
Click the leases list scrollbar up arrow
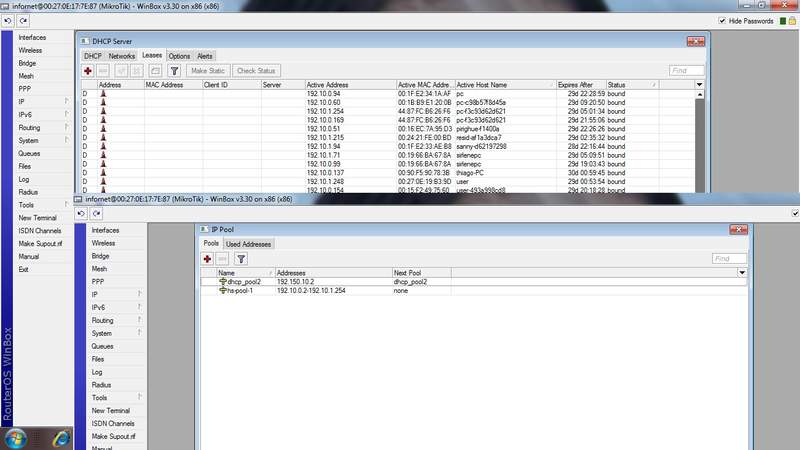699,94
